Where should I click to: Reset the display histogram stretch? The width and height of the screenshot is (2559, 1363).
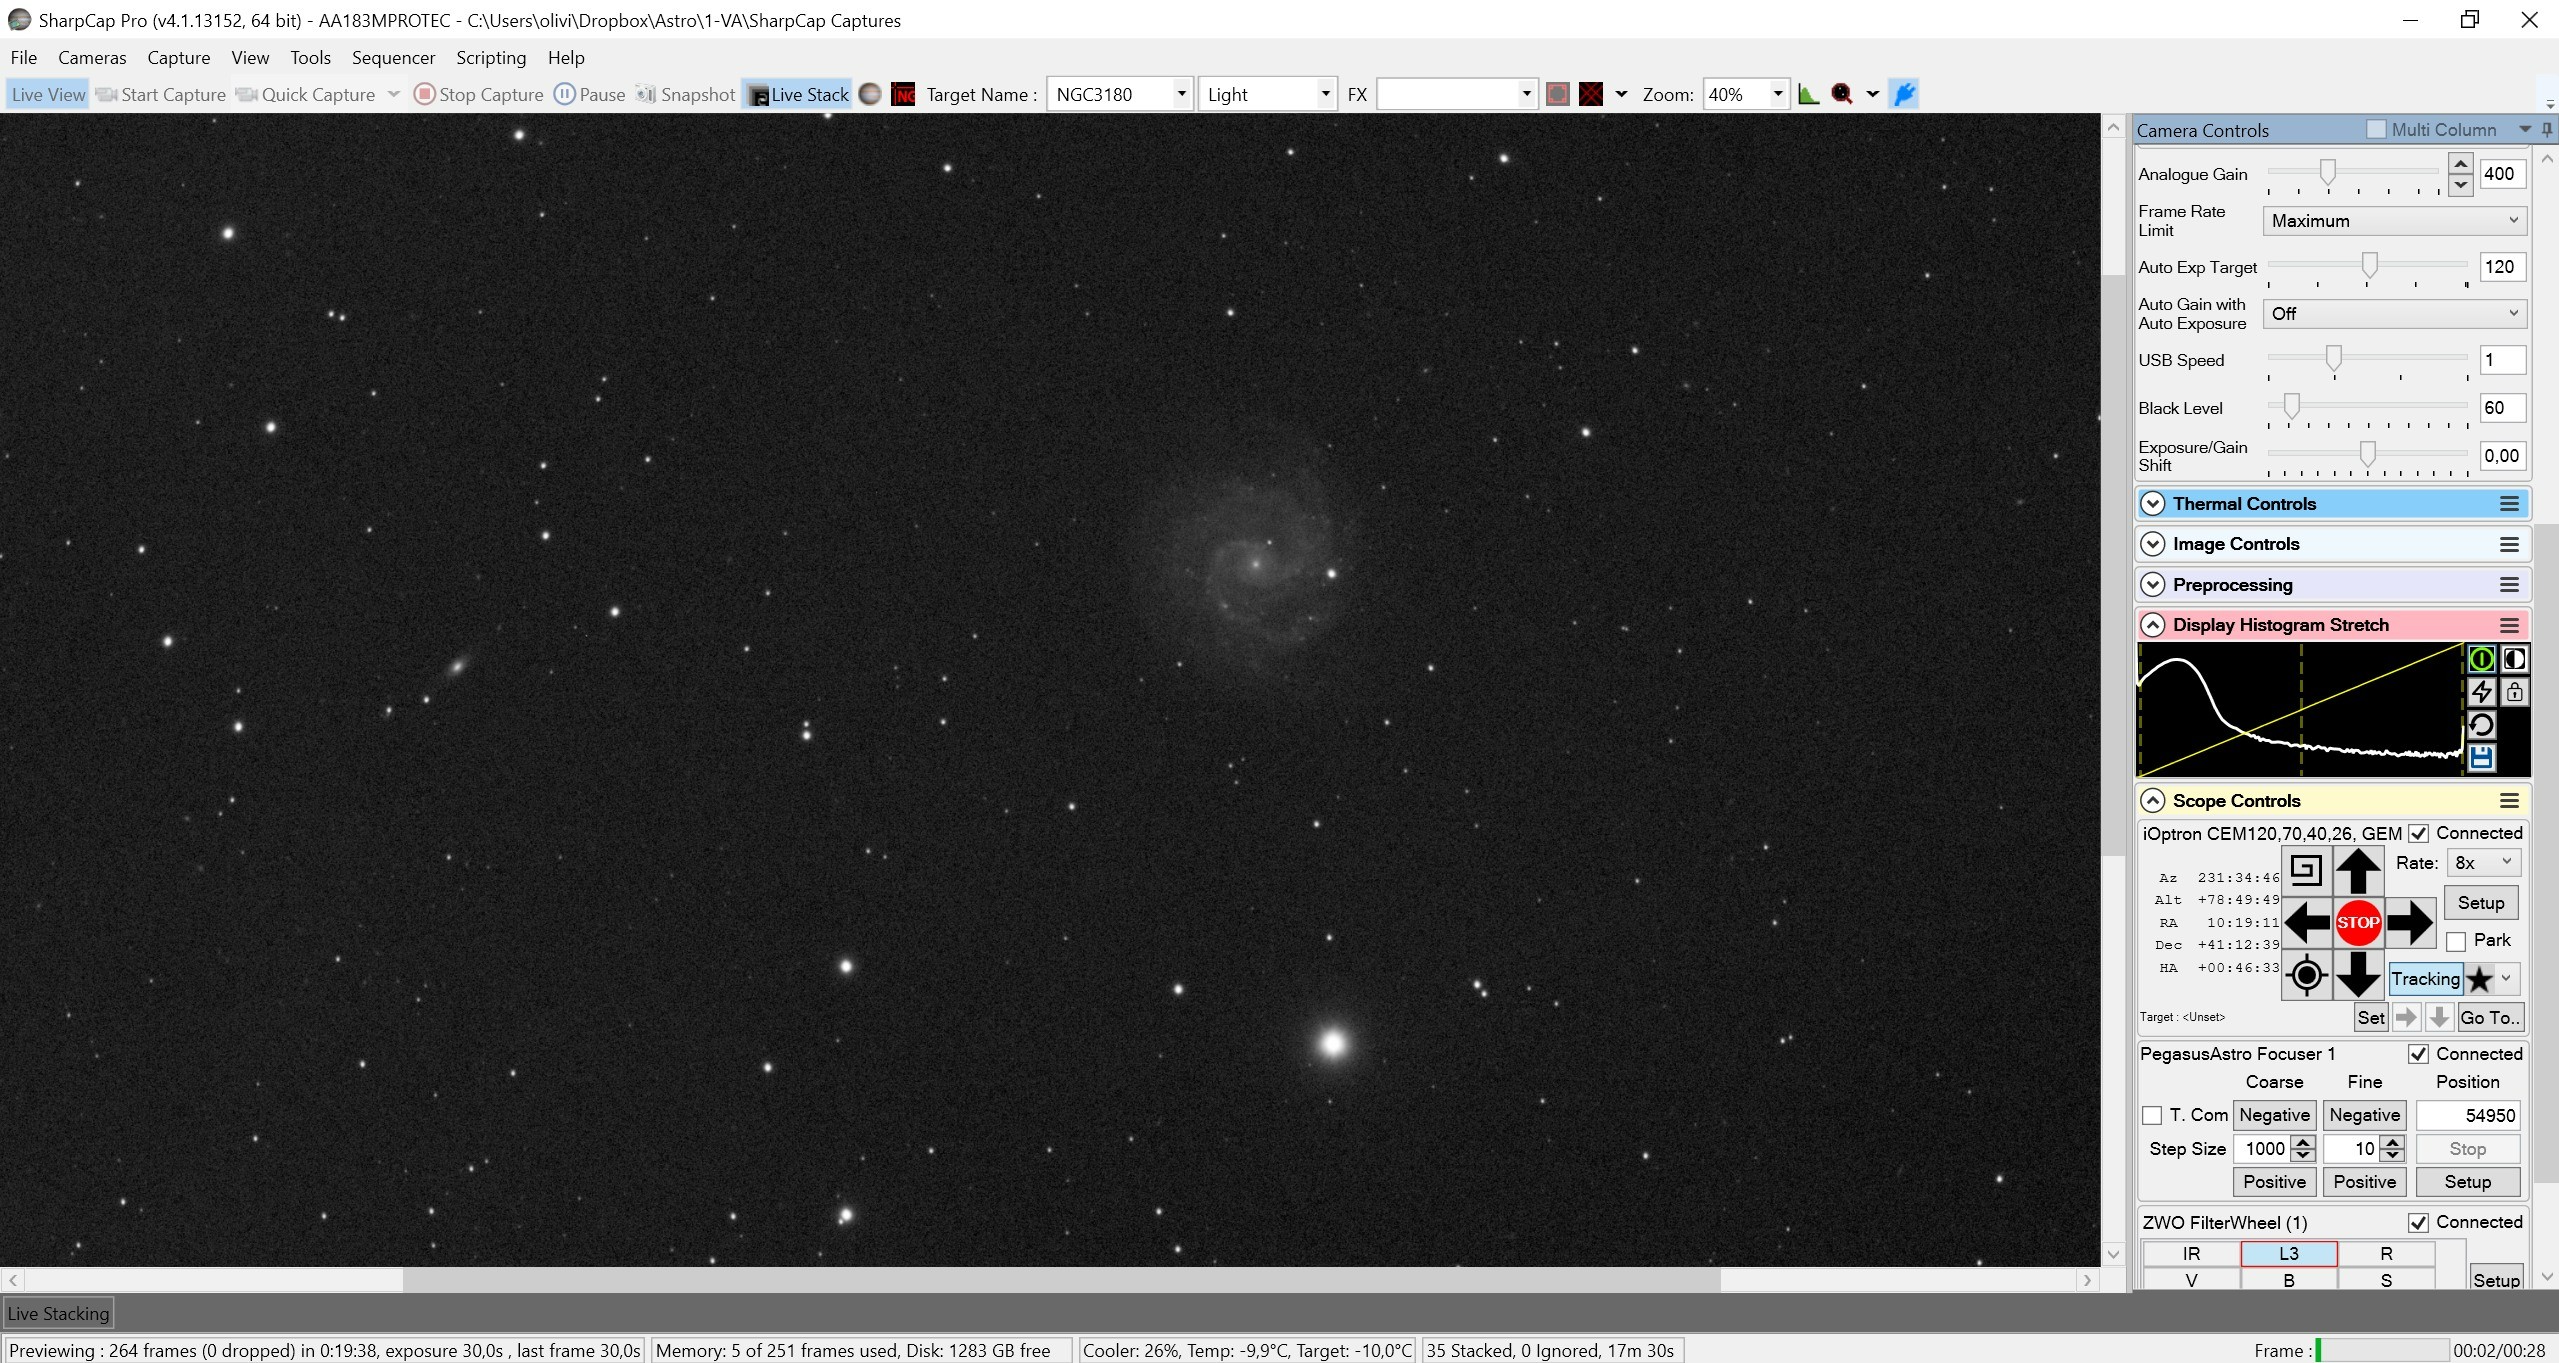[x=2481, y=725]
